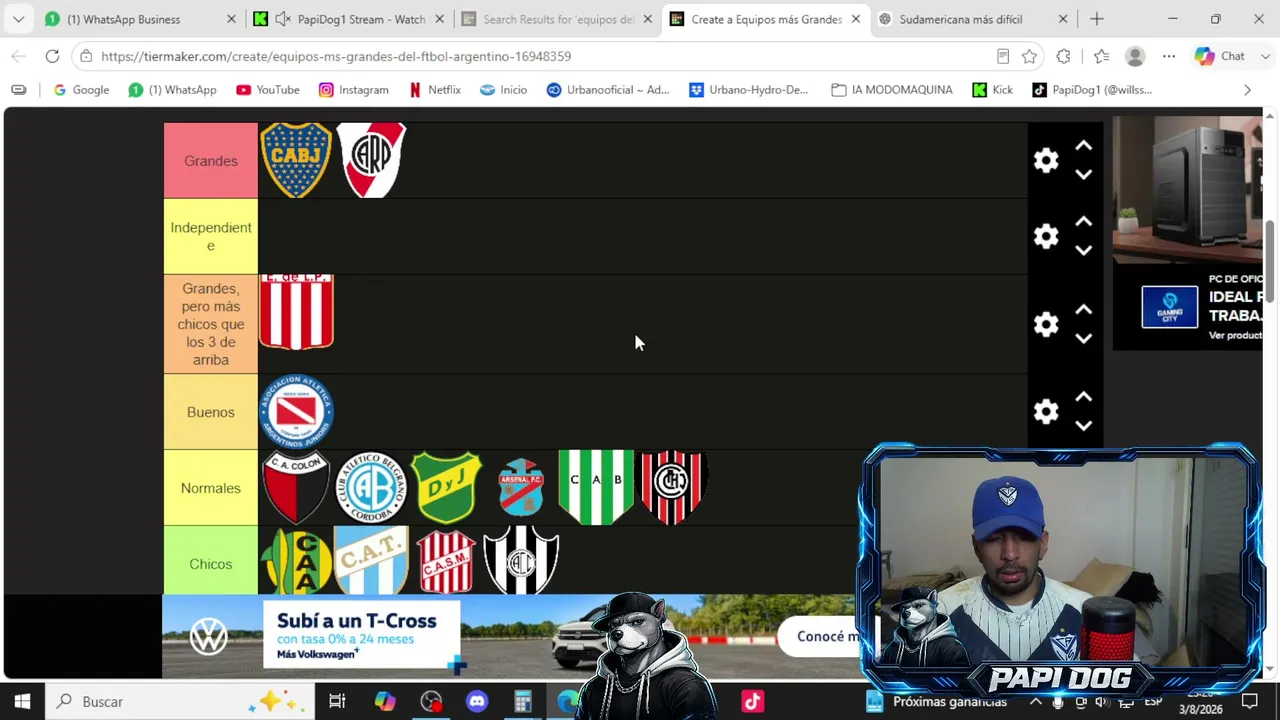Open the browser extensions icon
1280x720 pixels.
tap(1063, 56)
